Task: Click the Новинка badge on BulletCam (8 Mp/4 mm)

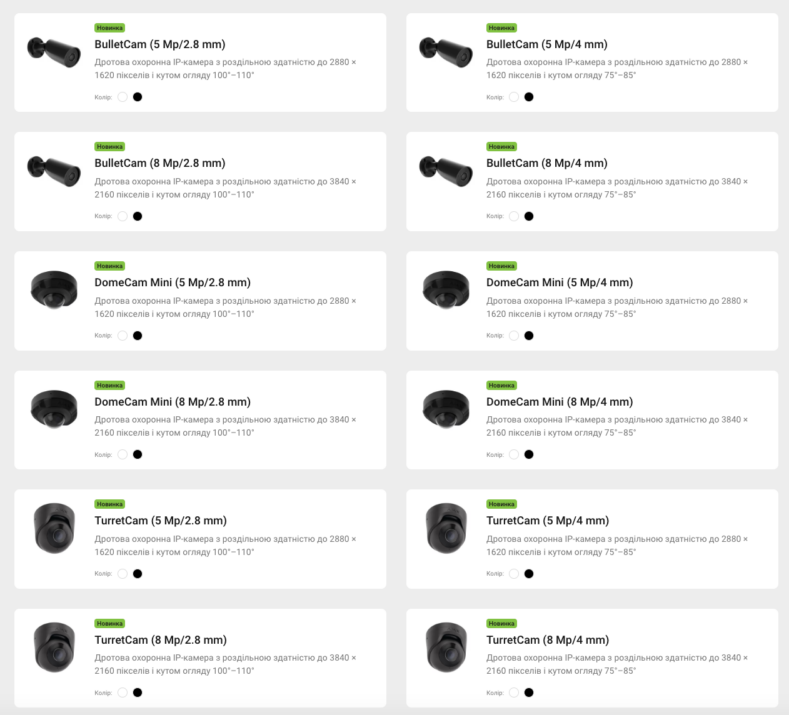Action: click(x=502, y=146)
